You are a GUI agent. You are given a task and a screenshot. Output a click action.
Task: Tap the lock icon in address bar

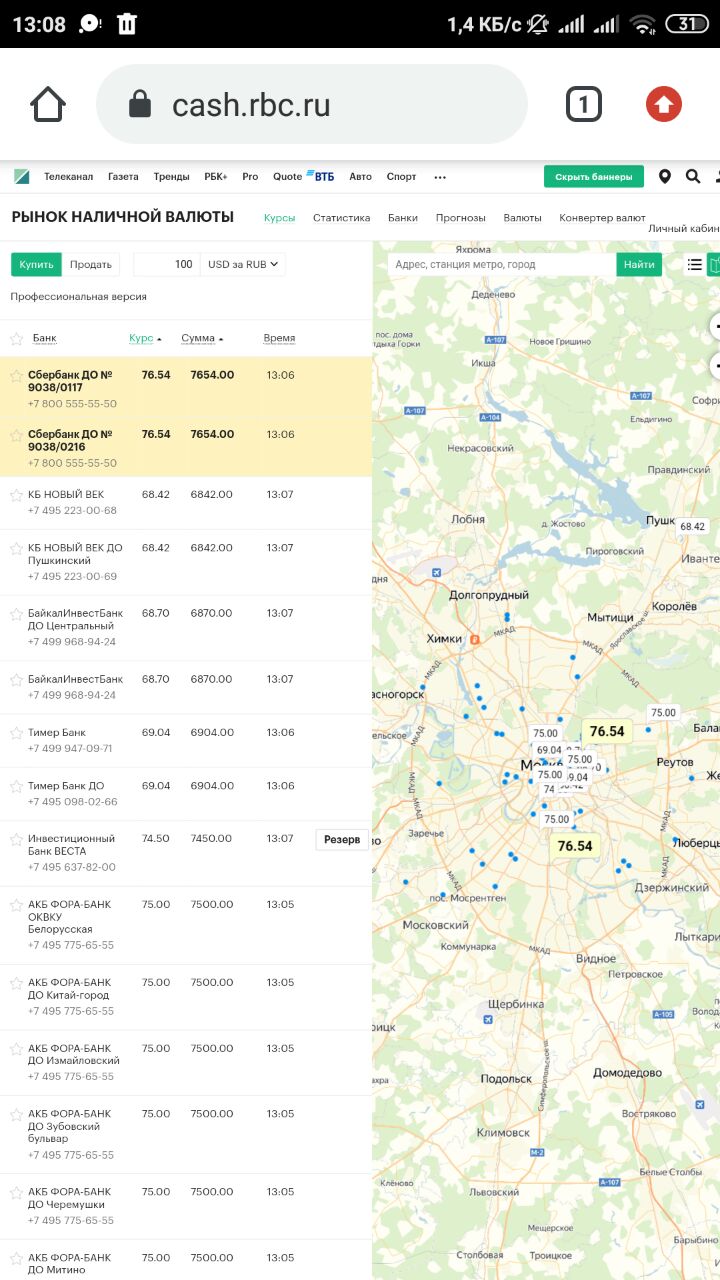coord(141,104)
